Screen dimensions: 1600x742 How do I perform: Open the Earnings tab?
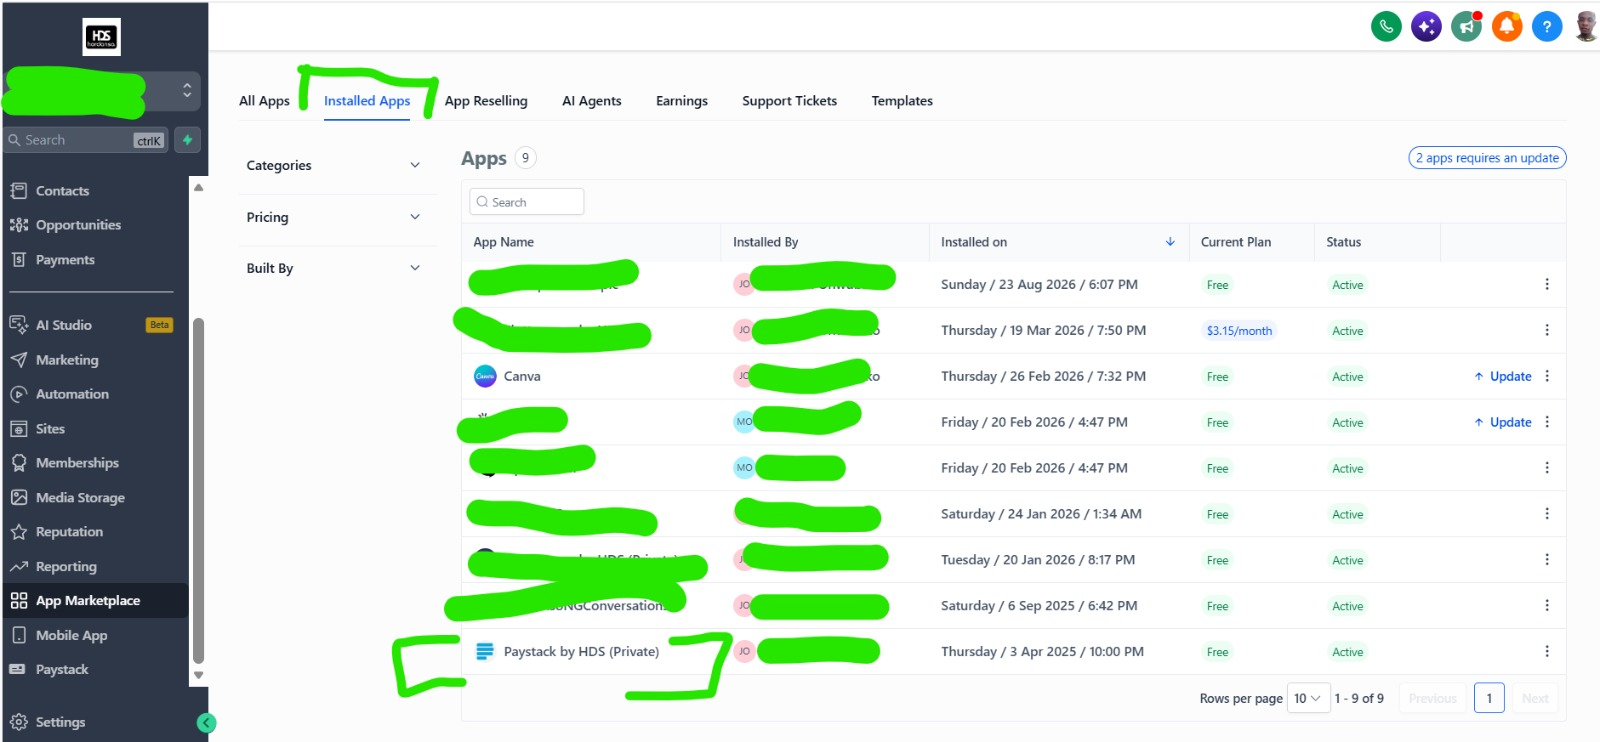pyautogui.click(x=682, y=101)
